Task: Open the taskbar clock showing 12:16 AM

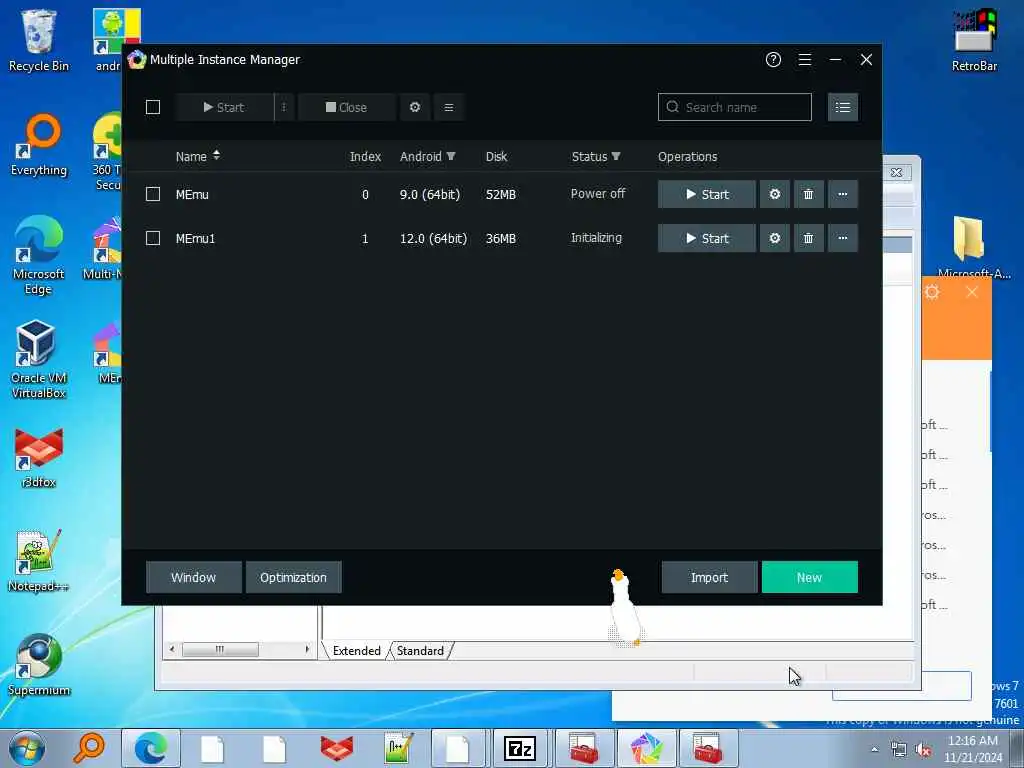Action: (972, 749)
